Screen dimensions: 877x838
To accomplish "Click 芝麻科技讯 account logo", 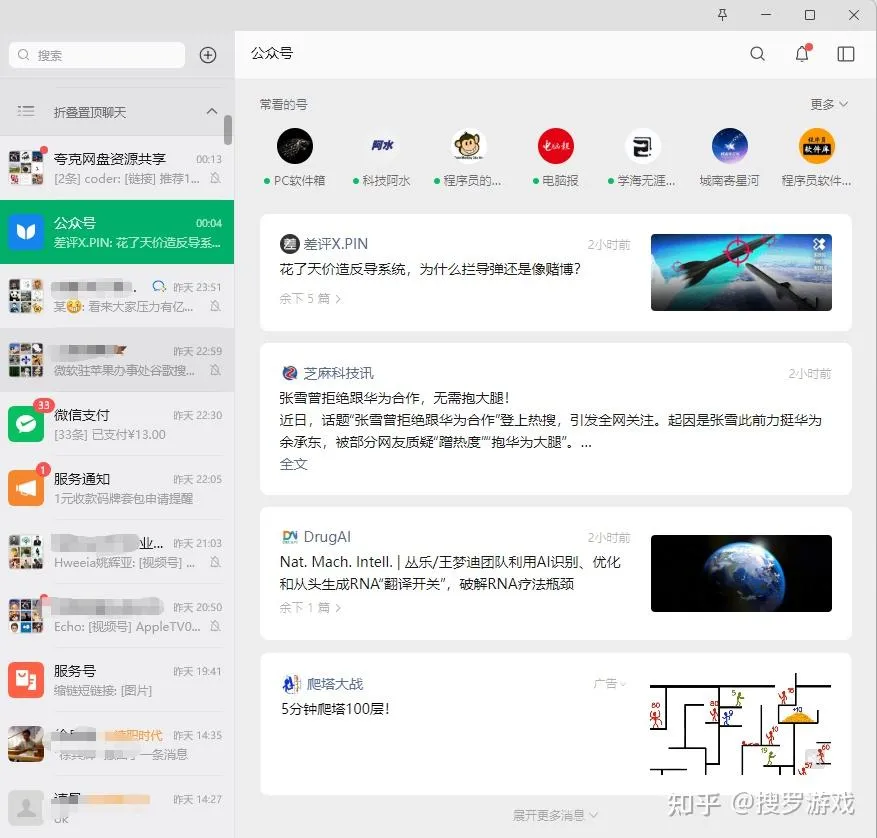I will (289, 373).
